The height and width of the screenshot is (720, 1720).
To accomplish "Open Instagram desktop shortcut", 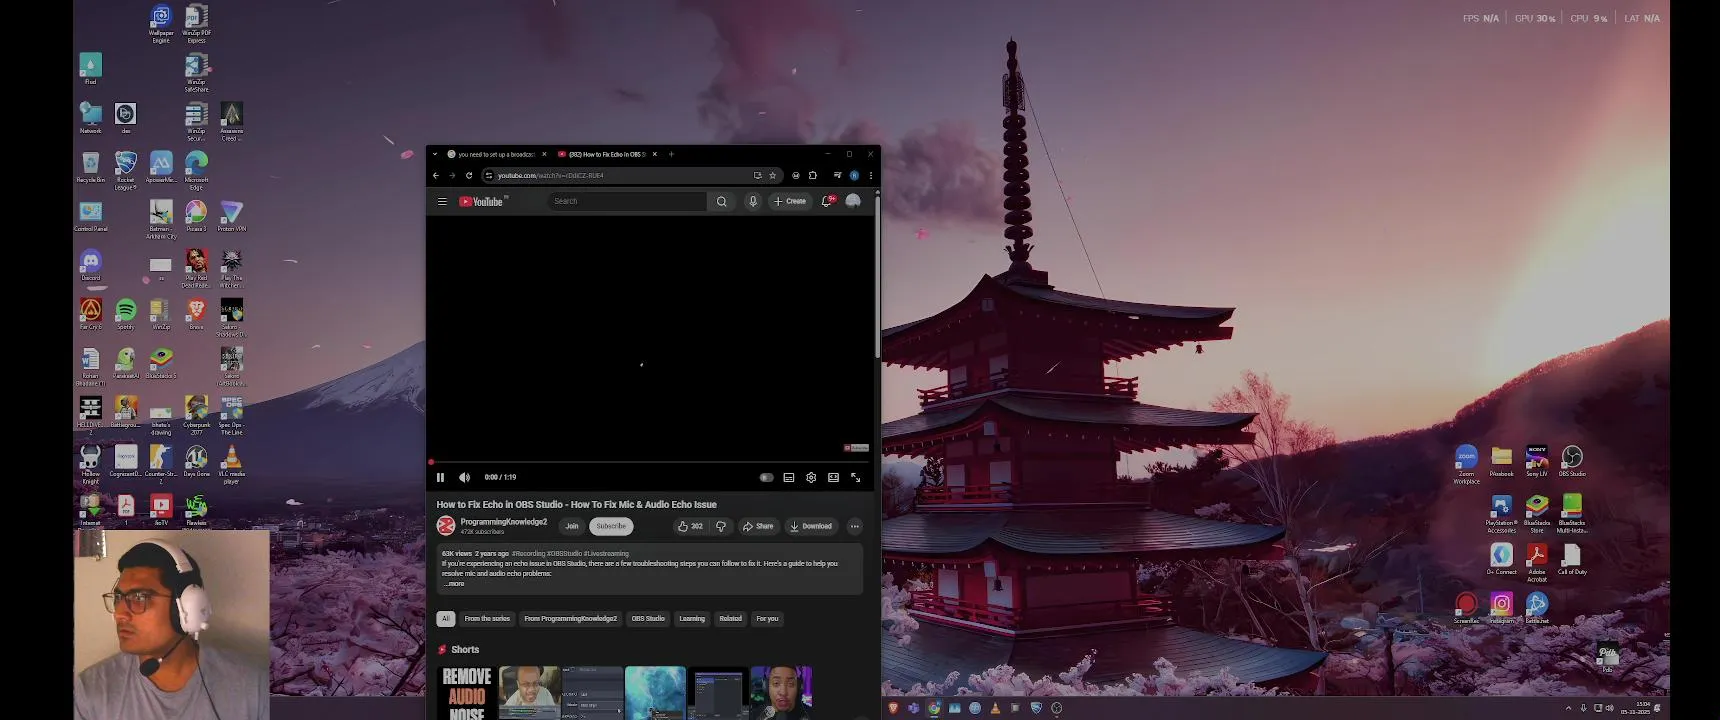I will pos(1502,608).
